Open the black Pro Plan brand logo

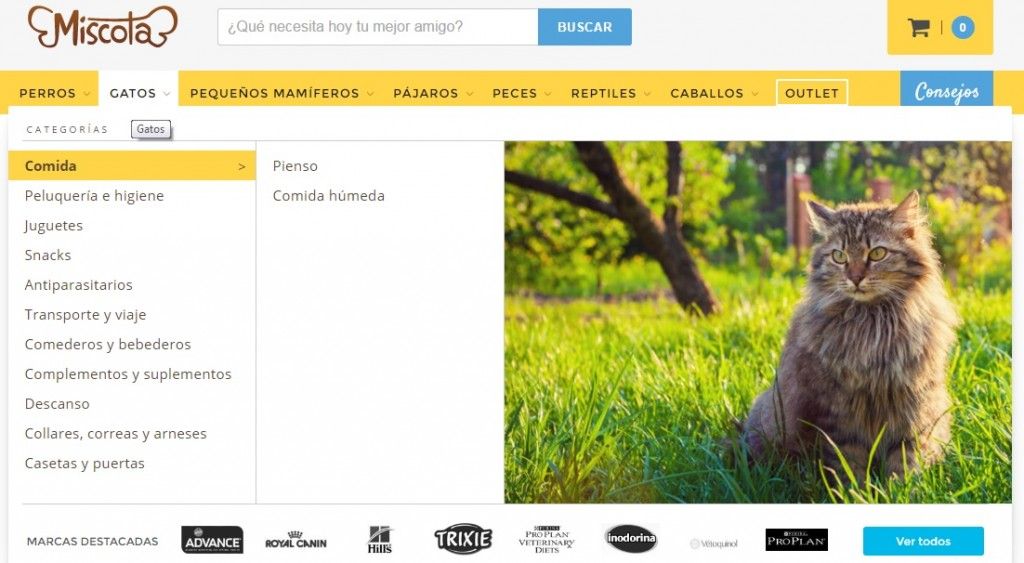[x=797, y=540]
